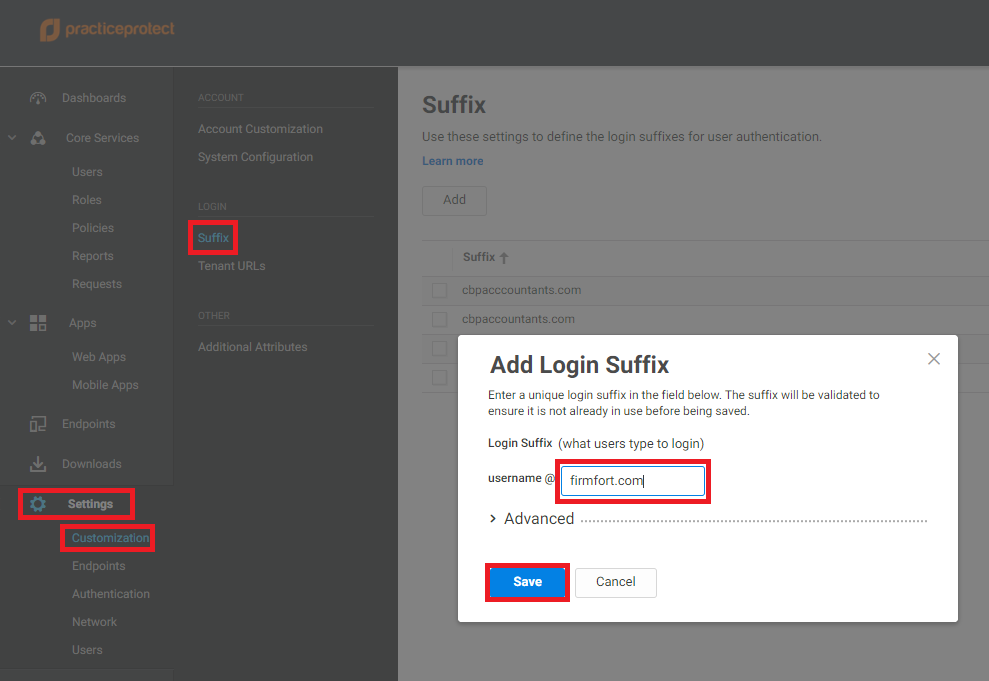Click the Core Services icon
This screenshot has height=681, width=989.
click(38, 138)
